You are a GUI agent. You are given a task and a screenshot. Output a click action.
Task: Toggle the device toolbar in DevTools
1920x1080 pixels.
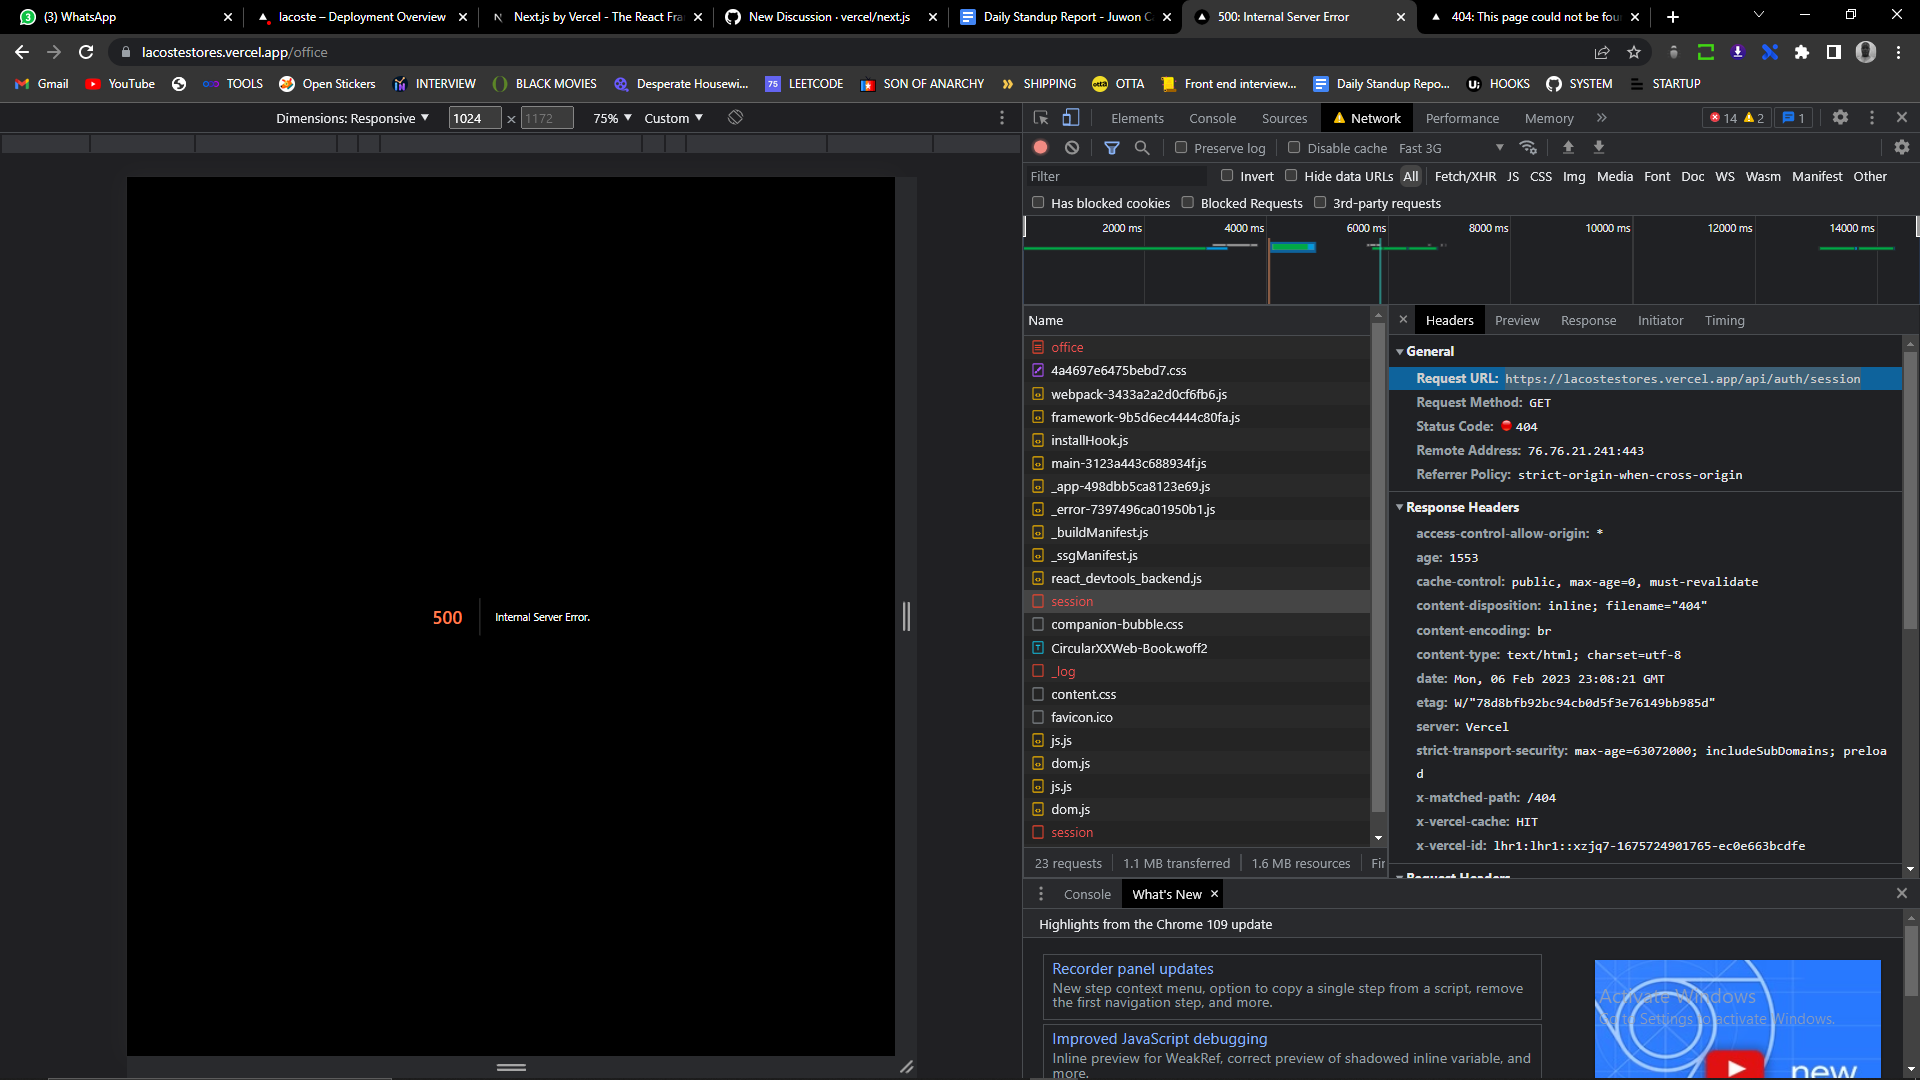pos(1071,117)
